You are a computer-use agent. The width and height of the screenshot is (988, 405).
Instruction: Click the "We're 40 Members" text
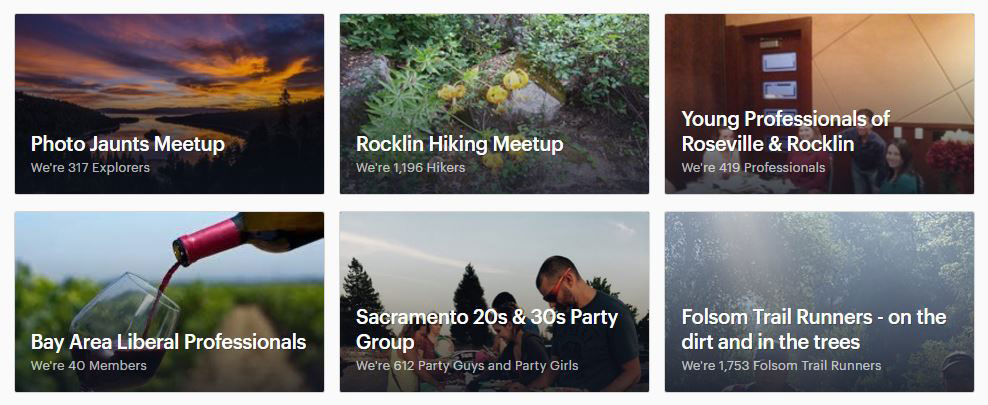click(88, 366)
